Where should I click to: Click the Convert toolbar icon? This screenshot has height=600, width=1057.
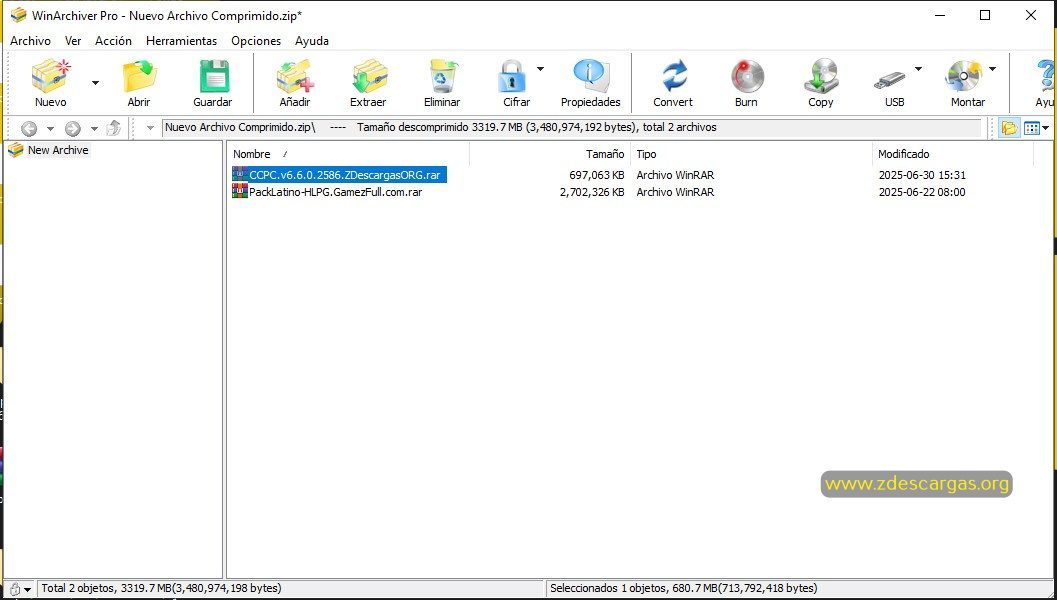point(673,76)
